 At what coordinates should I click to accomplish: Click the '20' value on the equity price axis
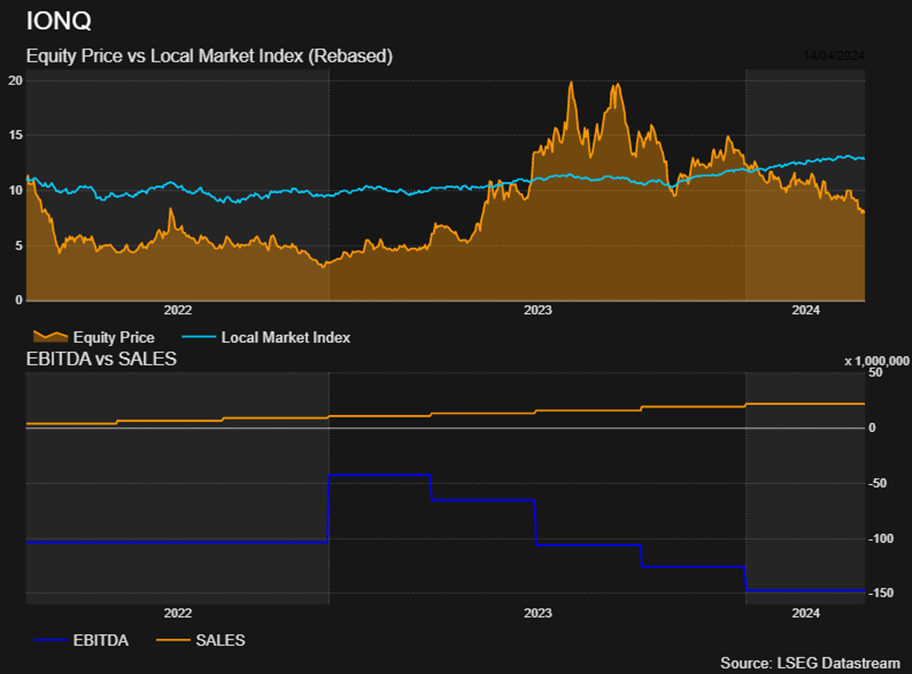16,81
